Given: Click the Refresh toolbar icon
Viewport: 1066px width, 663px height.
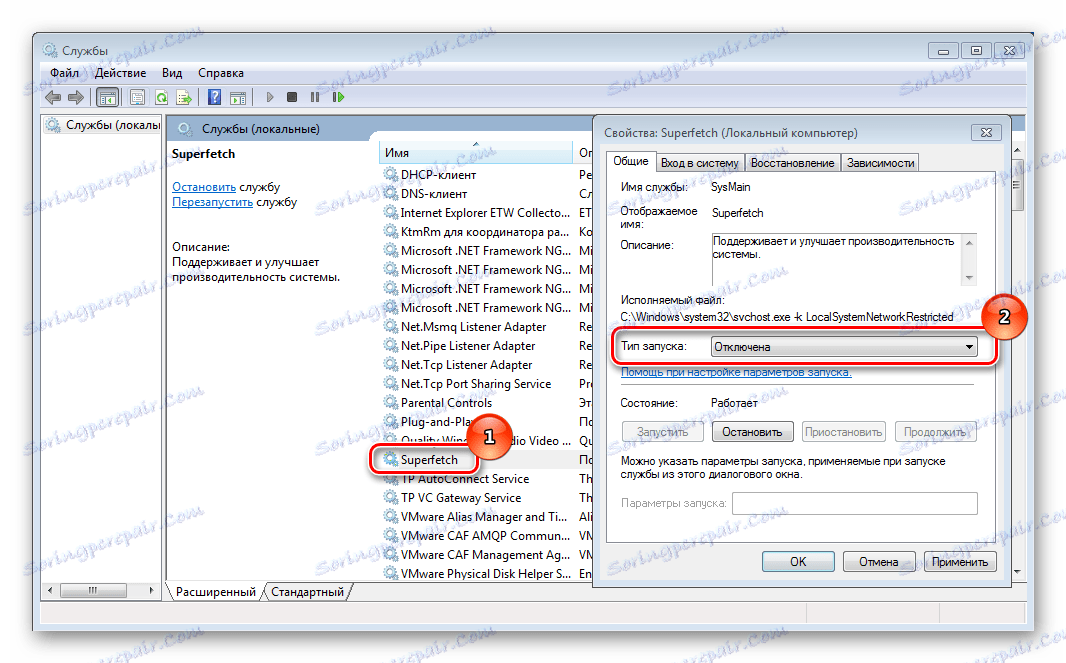Looking at the screenshot, I should pyautogui.click(x=161, y=97).
